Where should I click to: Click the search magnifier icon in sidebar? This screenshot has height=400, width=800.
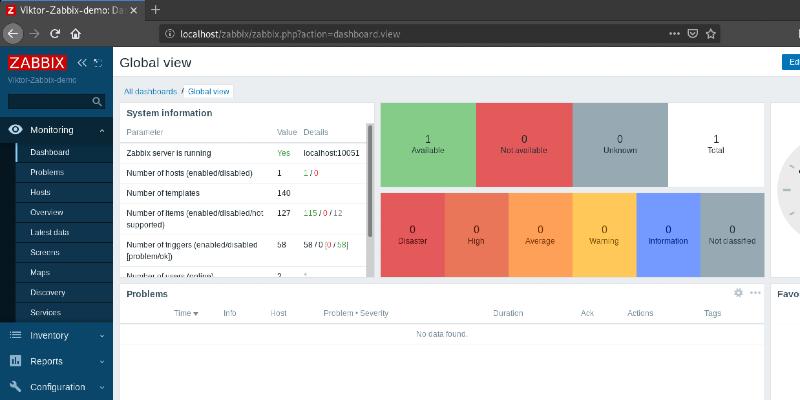click(97, 101)
